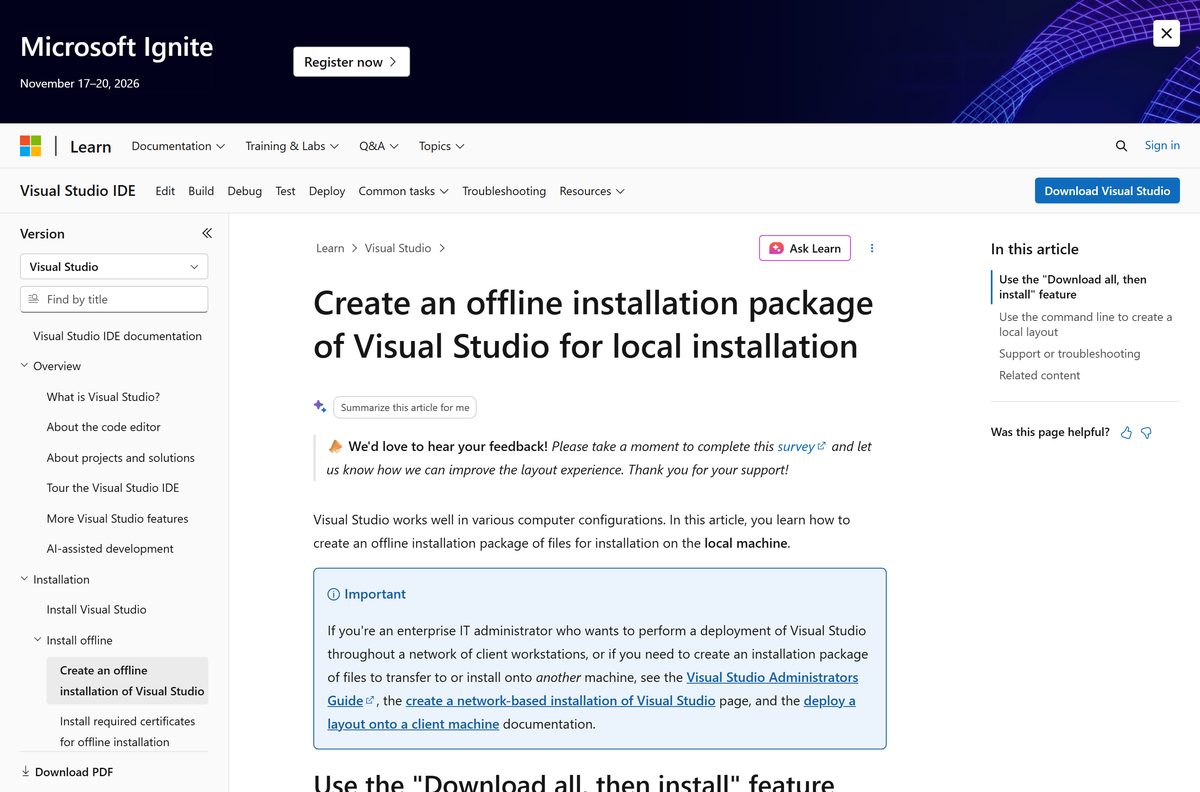Screen dimensions: 1200x792
Task: Collapse the Overview tree section
Action: (25, 366)
